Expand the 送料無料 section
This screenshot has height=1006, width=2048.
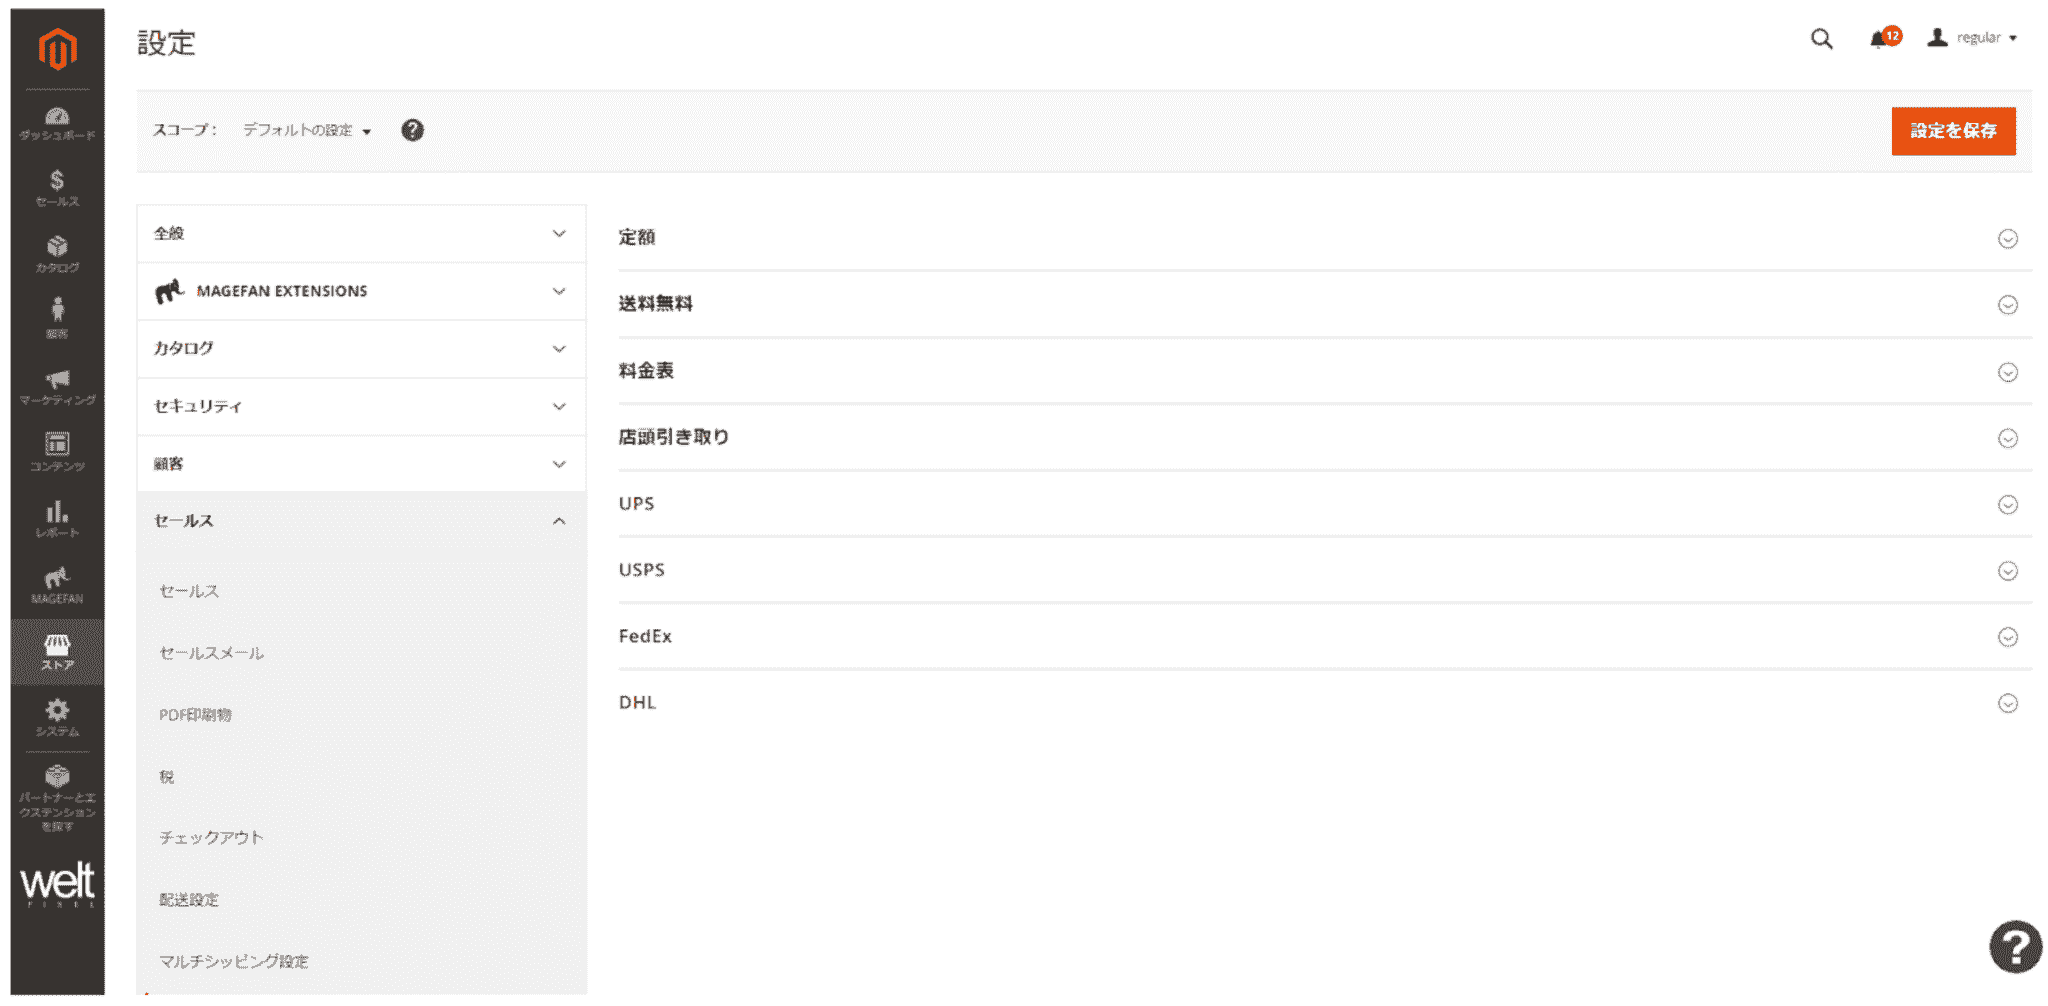click(x=2007, y=304)
